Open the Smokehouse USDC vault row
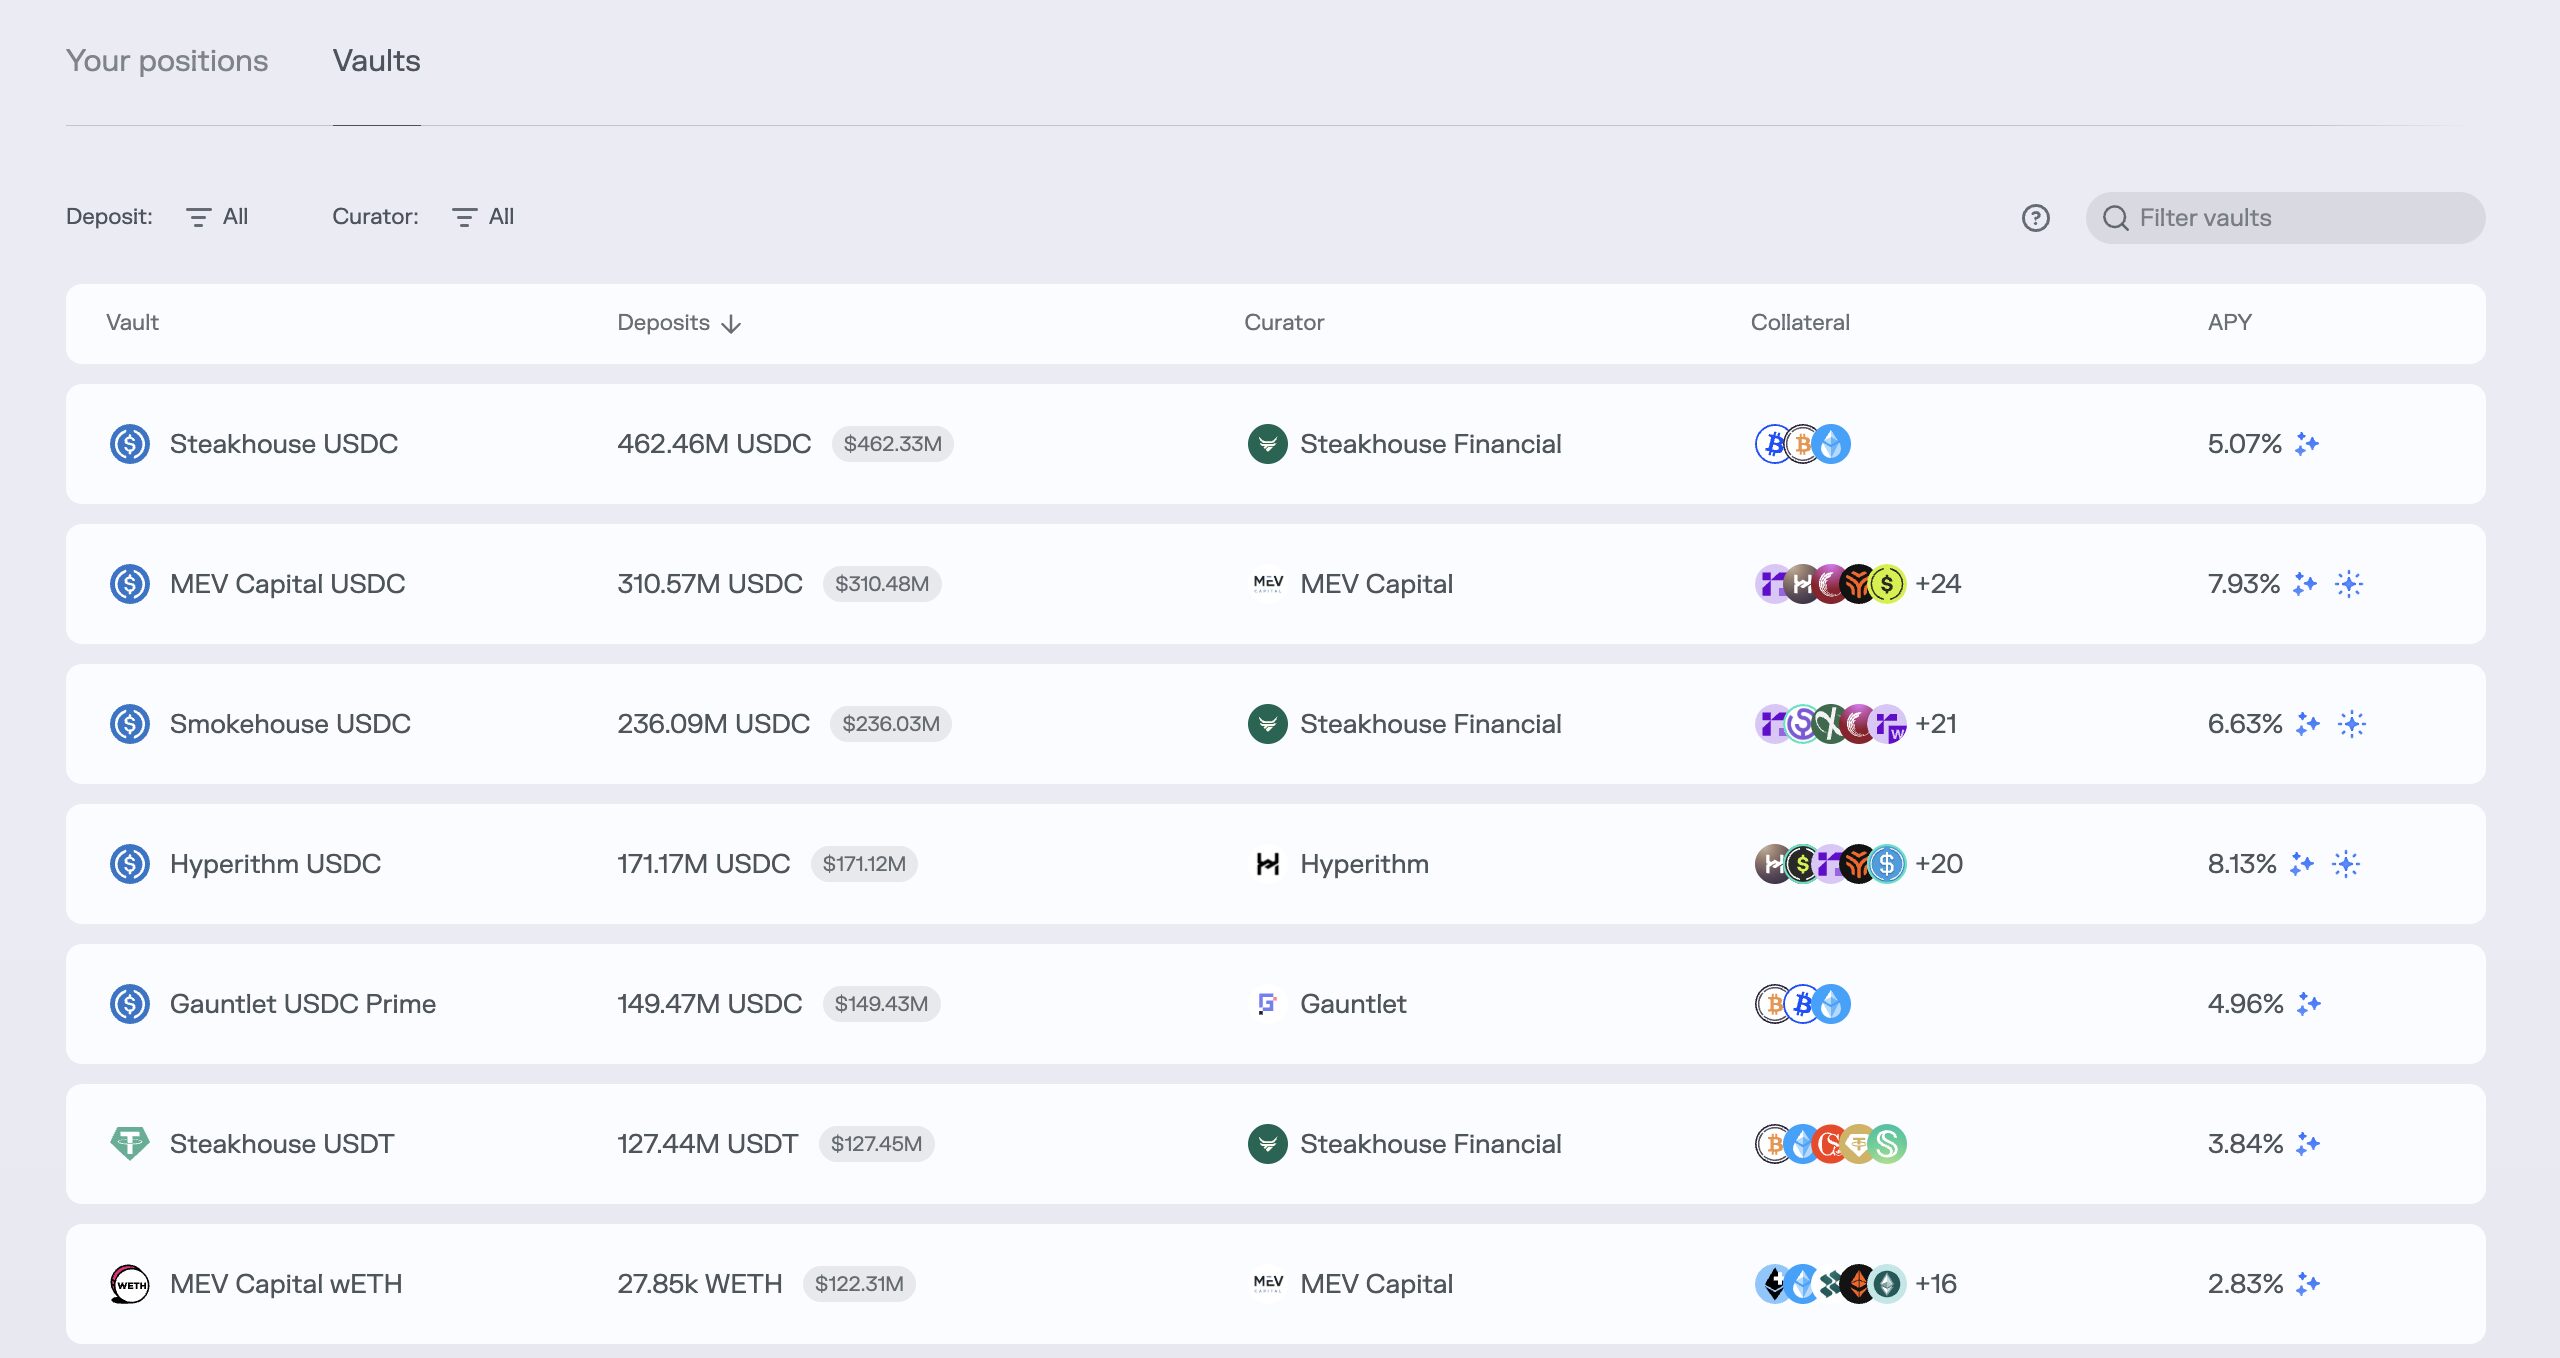 (x=290, y=724)
